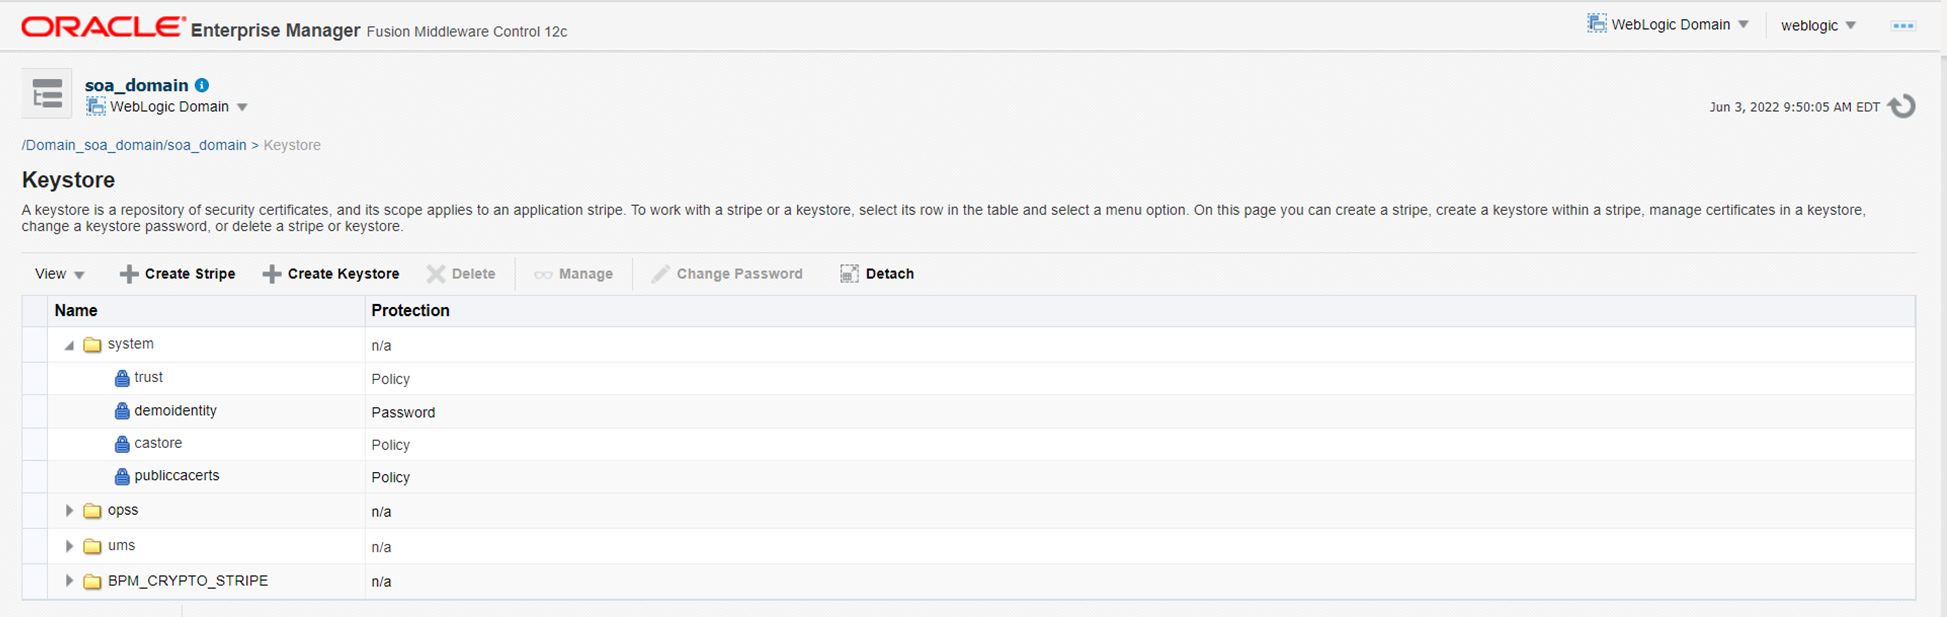Select the demoidentity keystore row
The image size is (1947, 617).
click(x=968, y=411)
